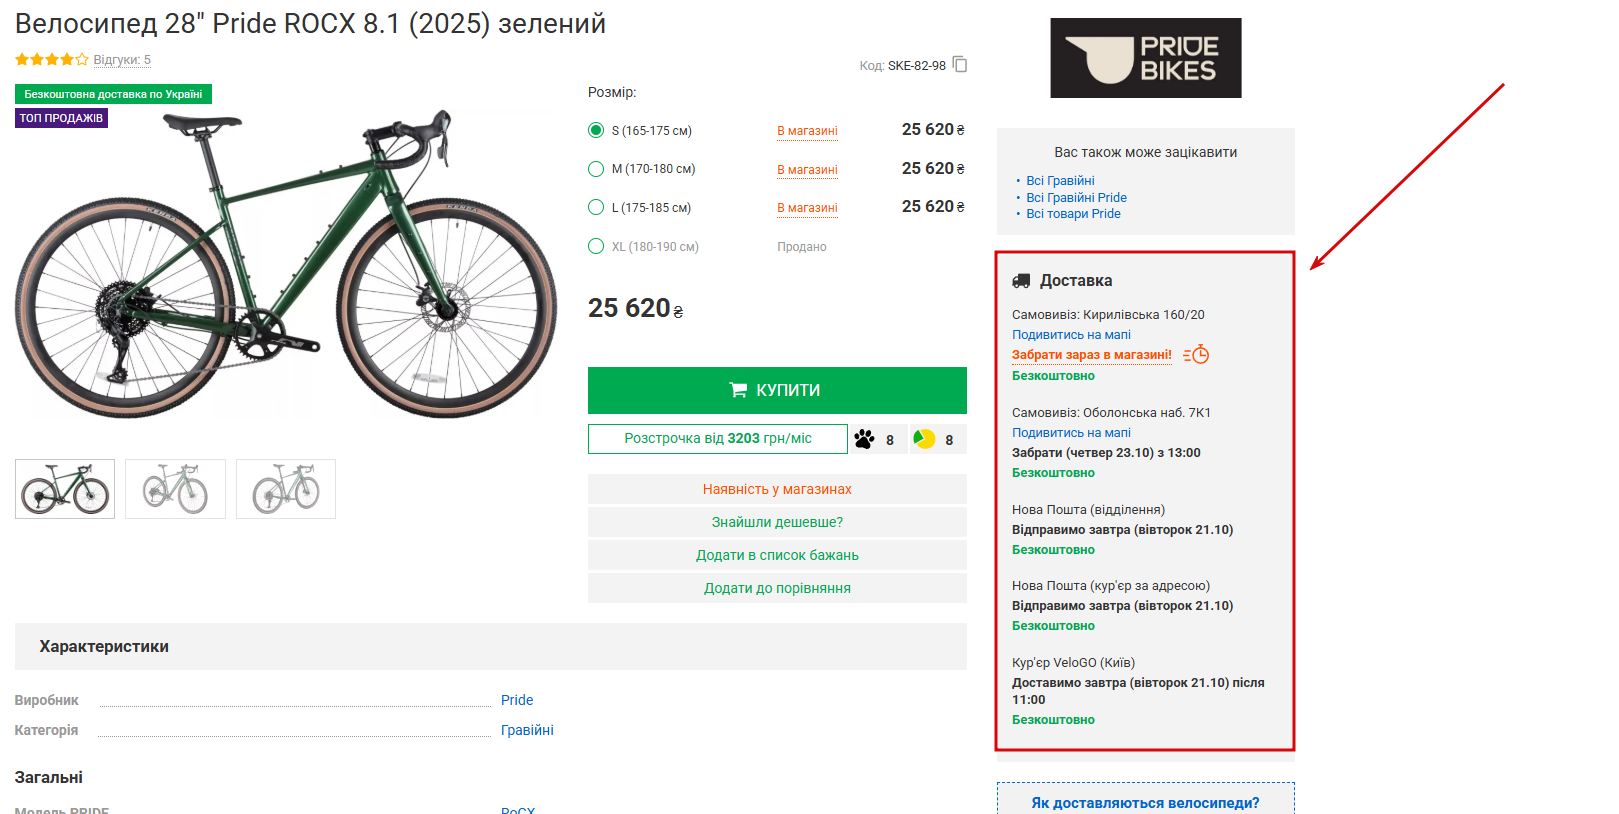Click the orange stopwatch pickup icon
1619x814 pixels.
coord(1196,355)
